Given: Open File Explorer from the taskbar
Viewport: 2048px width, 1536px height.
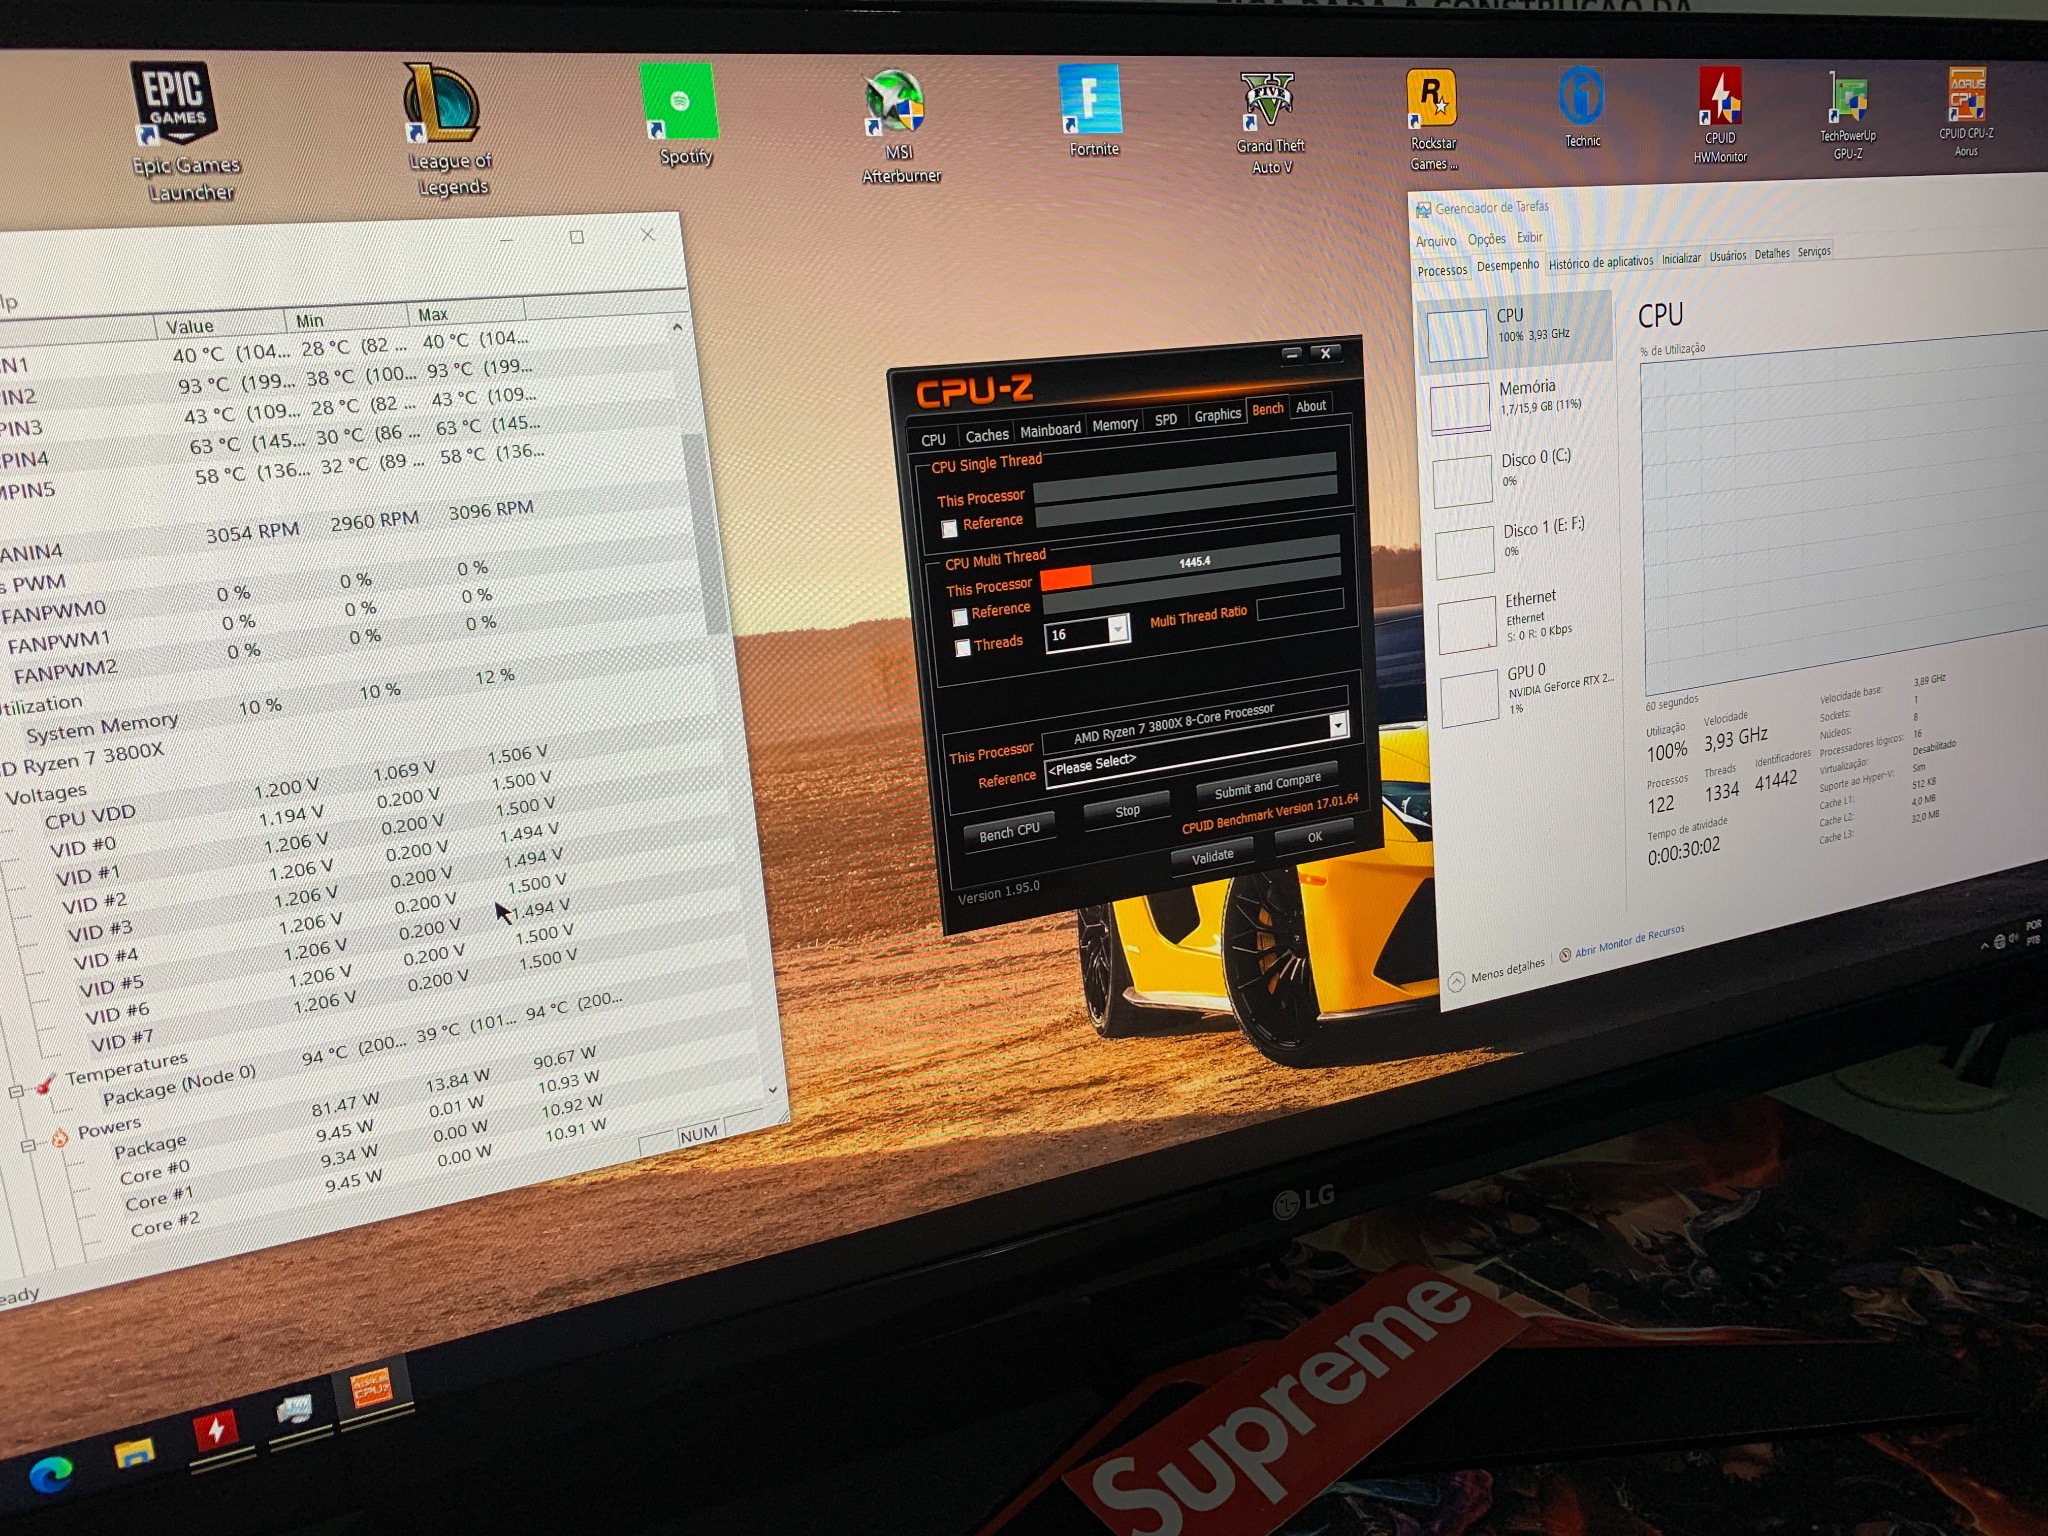Looking at the screenshot, I should (x=134, y=1452).
